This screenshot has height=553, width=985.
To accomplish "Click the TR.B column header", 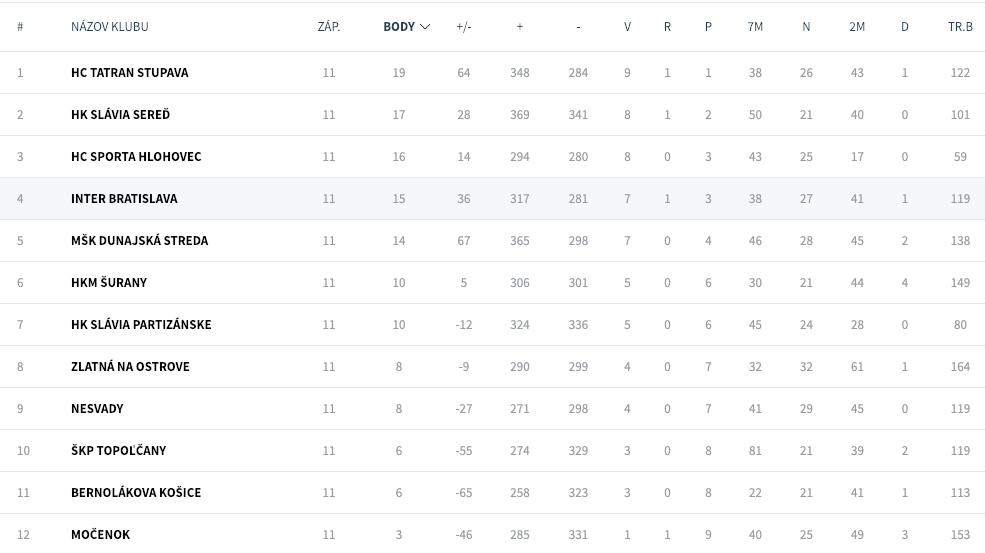I will point(960,26).
